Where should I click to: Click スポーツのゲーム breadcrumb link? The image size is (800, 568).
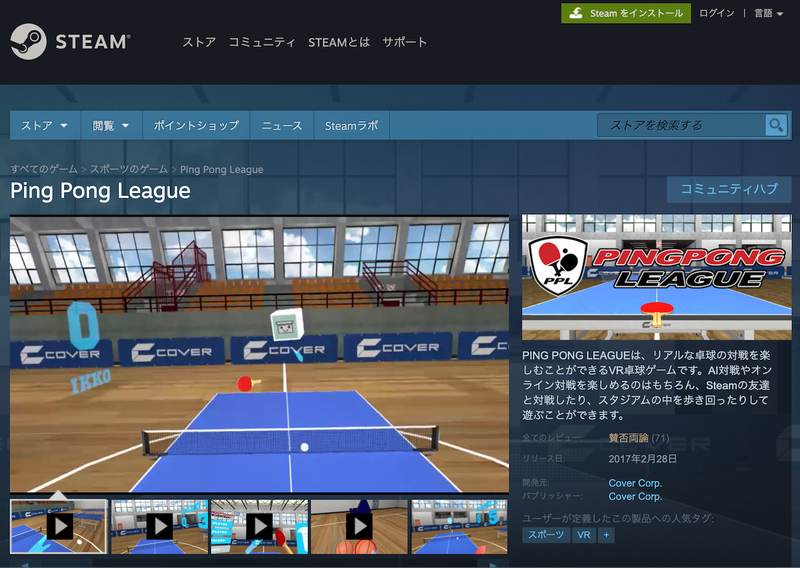pyautogui.click(x=129, y=169)
